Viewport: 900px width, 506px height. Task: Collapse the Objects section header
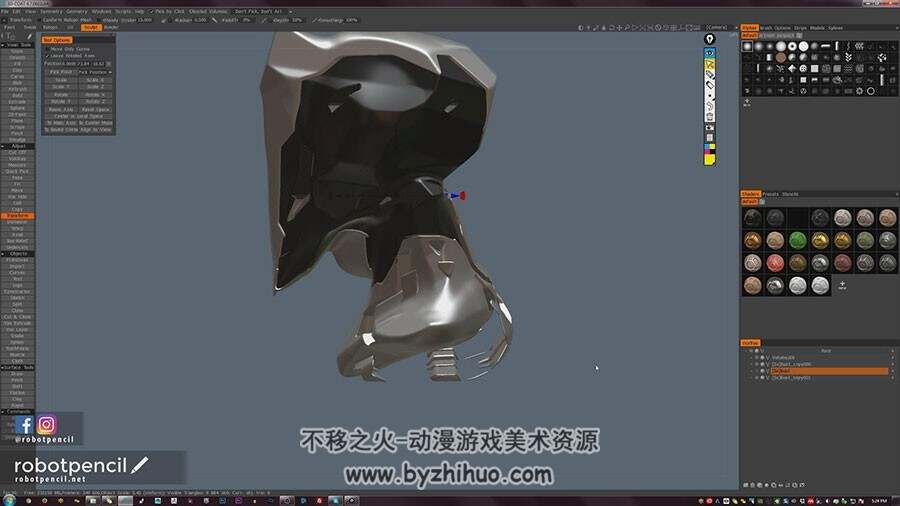tap(17, 254)
